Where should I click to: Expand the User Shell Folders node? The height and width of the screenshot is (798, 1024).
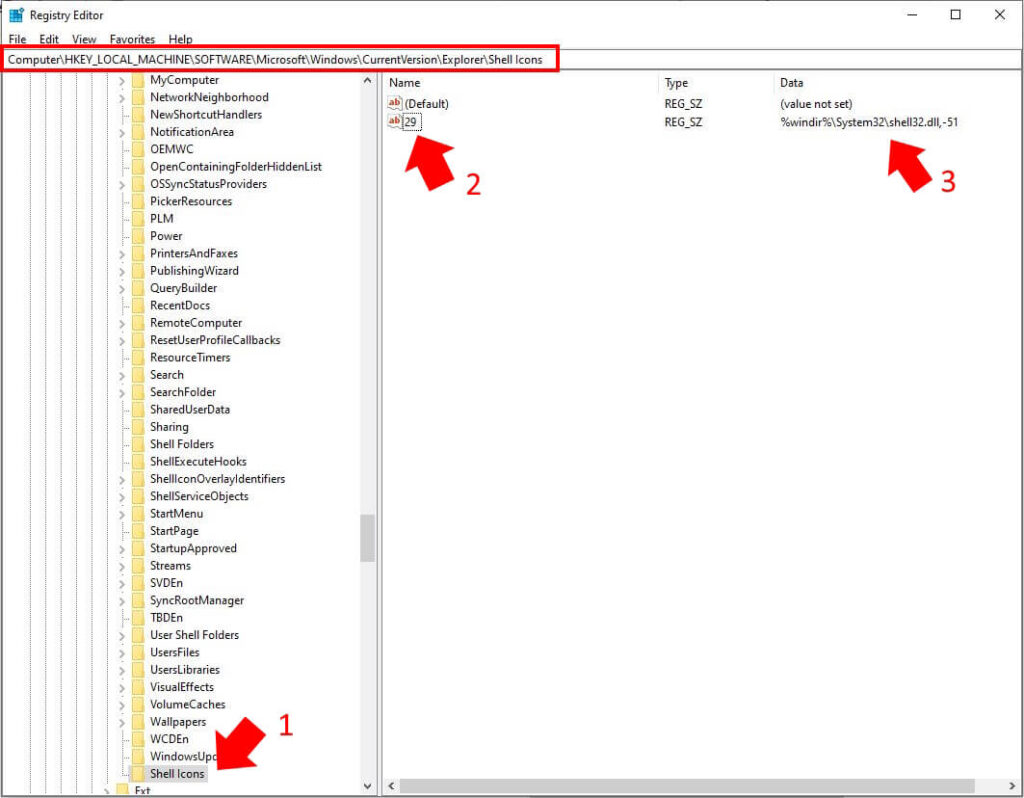coord(122,635)
